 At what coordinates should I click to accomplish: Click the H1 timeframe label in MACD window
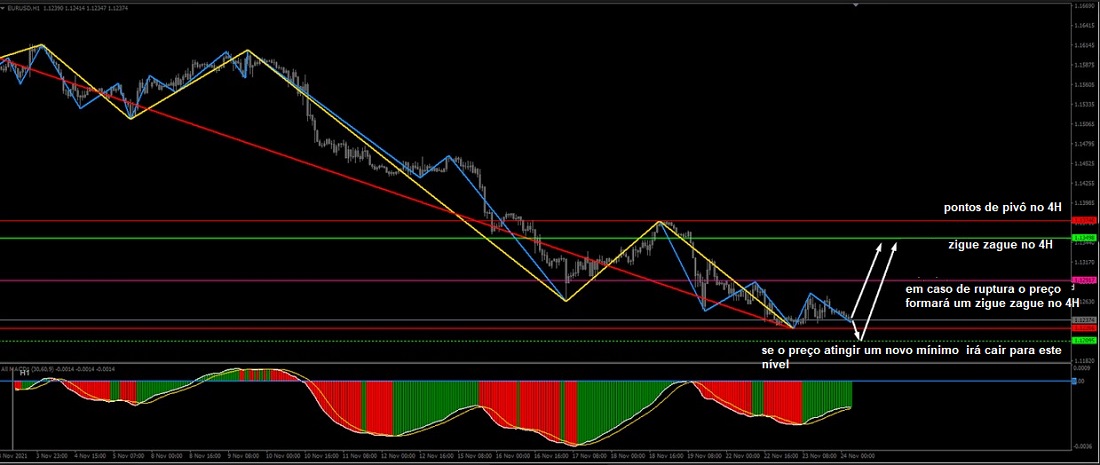23,372
